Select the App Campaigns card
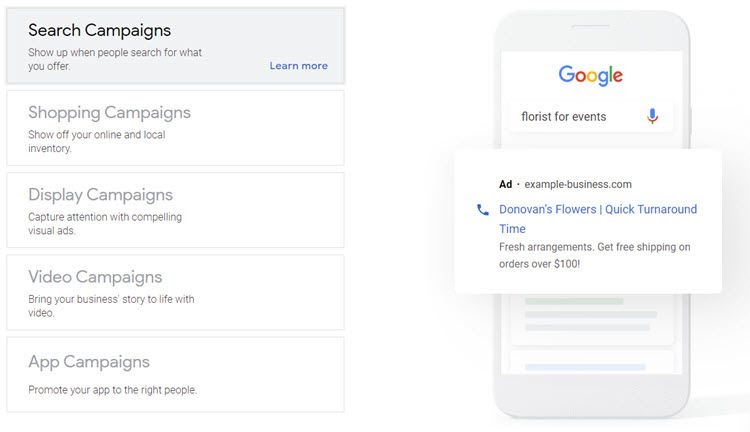 click(x=176, y=375)
